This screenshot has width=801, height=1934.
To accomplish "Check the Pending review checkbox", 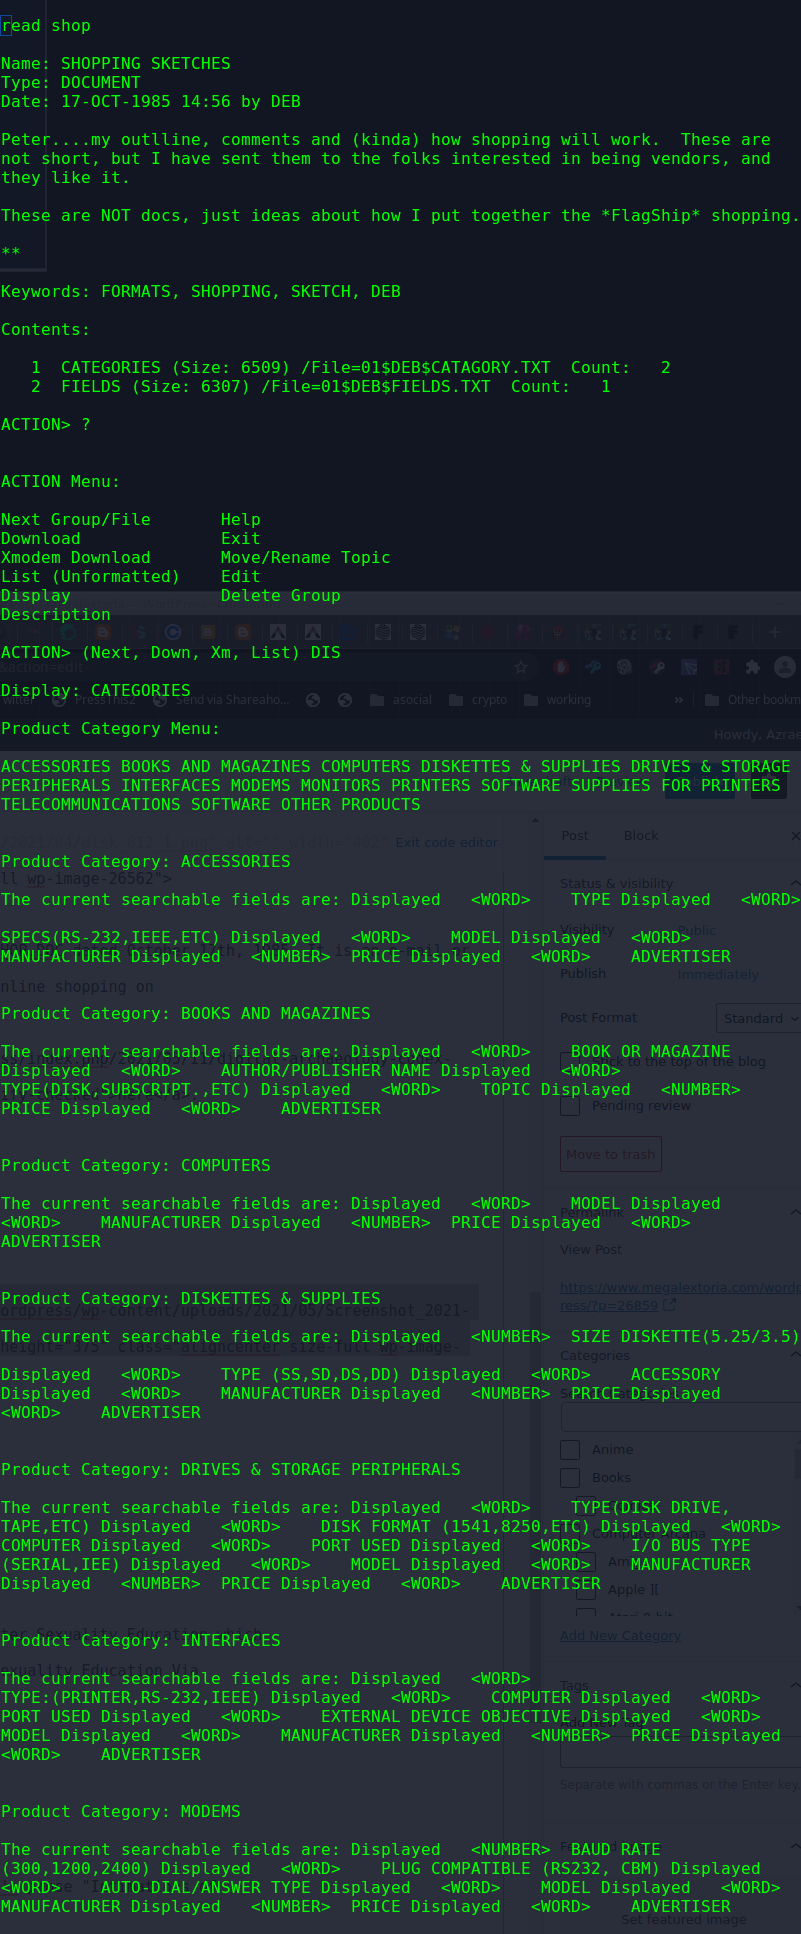I will 570,1106.
